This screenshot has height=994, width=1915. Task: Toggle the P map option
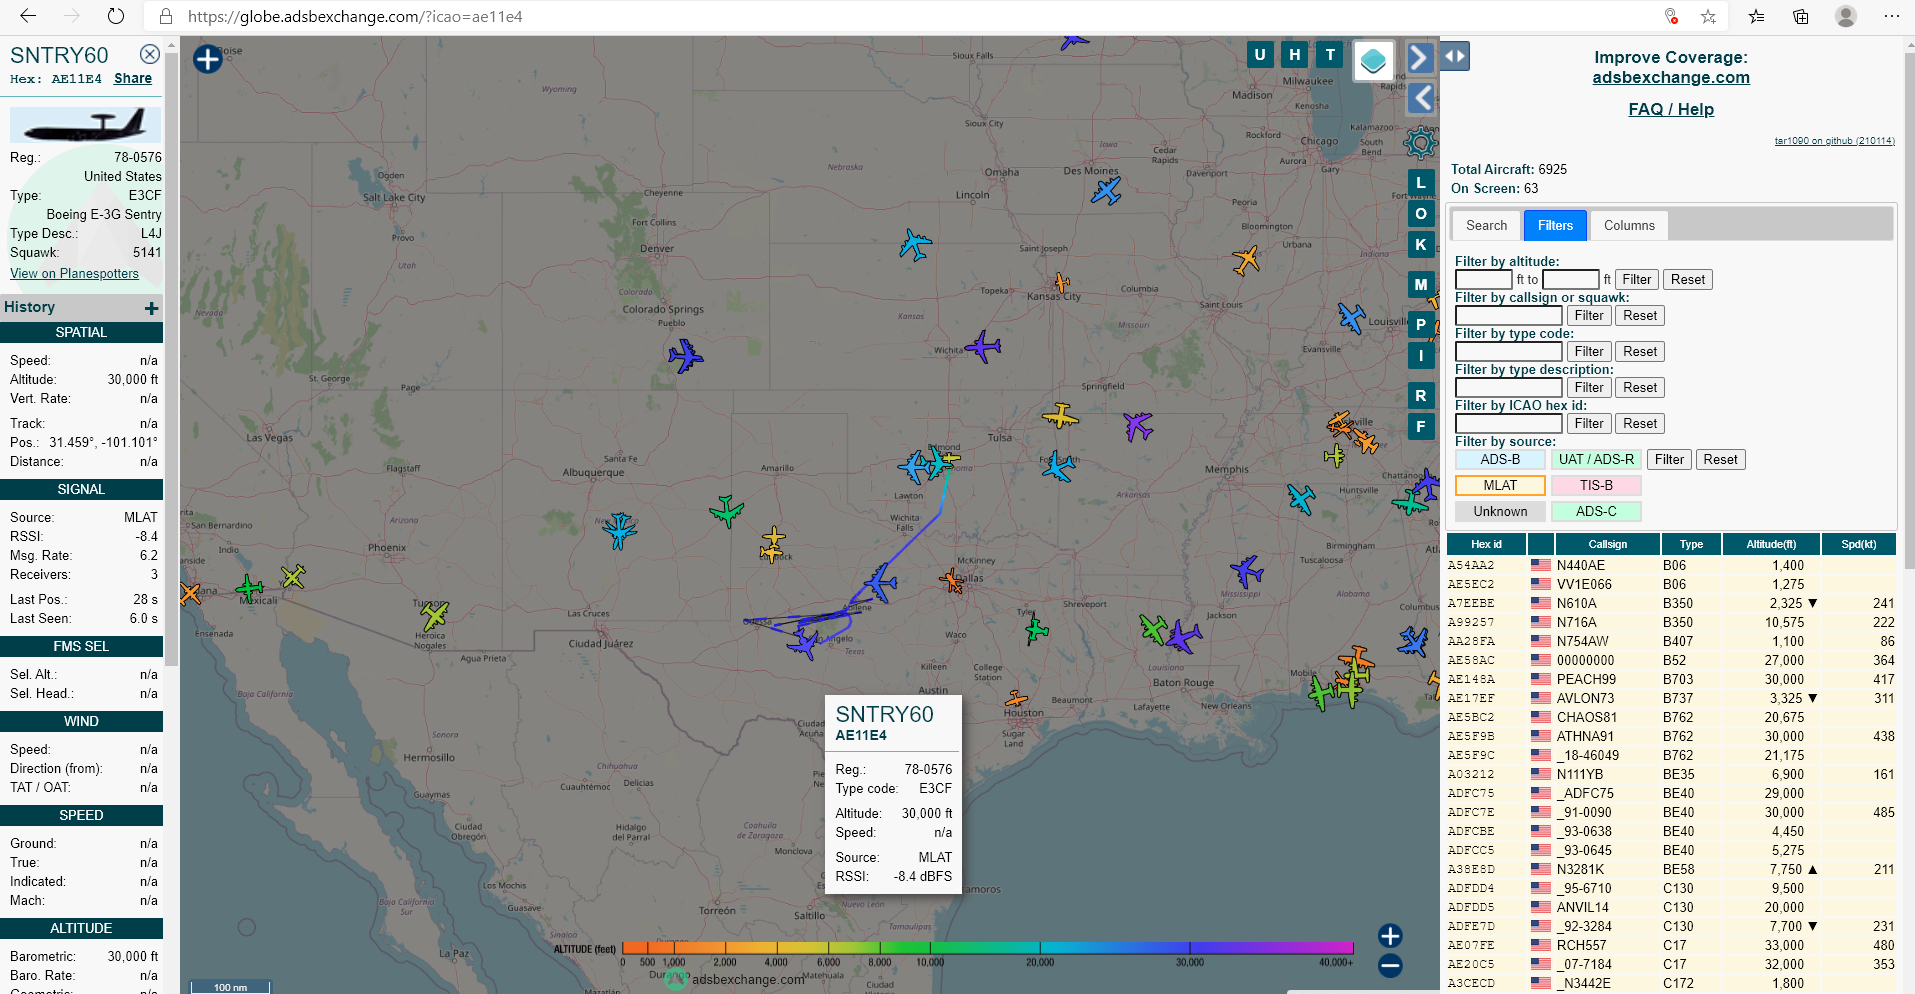click(1421, 325)
